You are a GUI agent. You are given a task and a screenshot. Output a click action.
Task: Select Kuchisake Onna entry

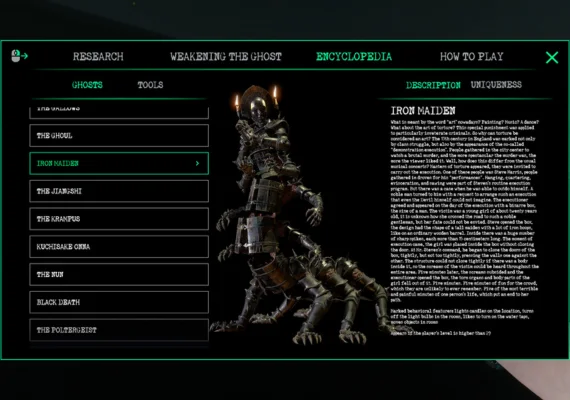[119, 247]
